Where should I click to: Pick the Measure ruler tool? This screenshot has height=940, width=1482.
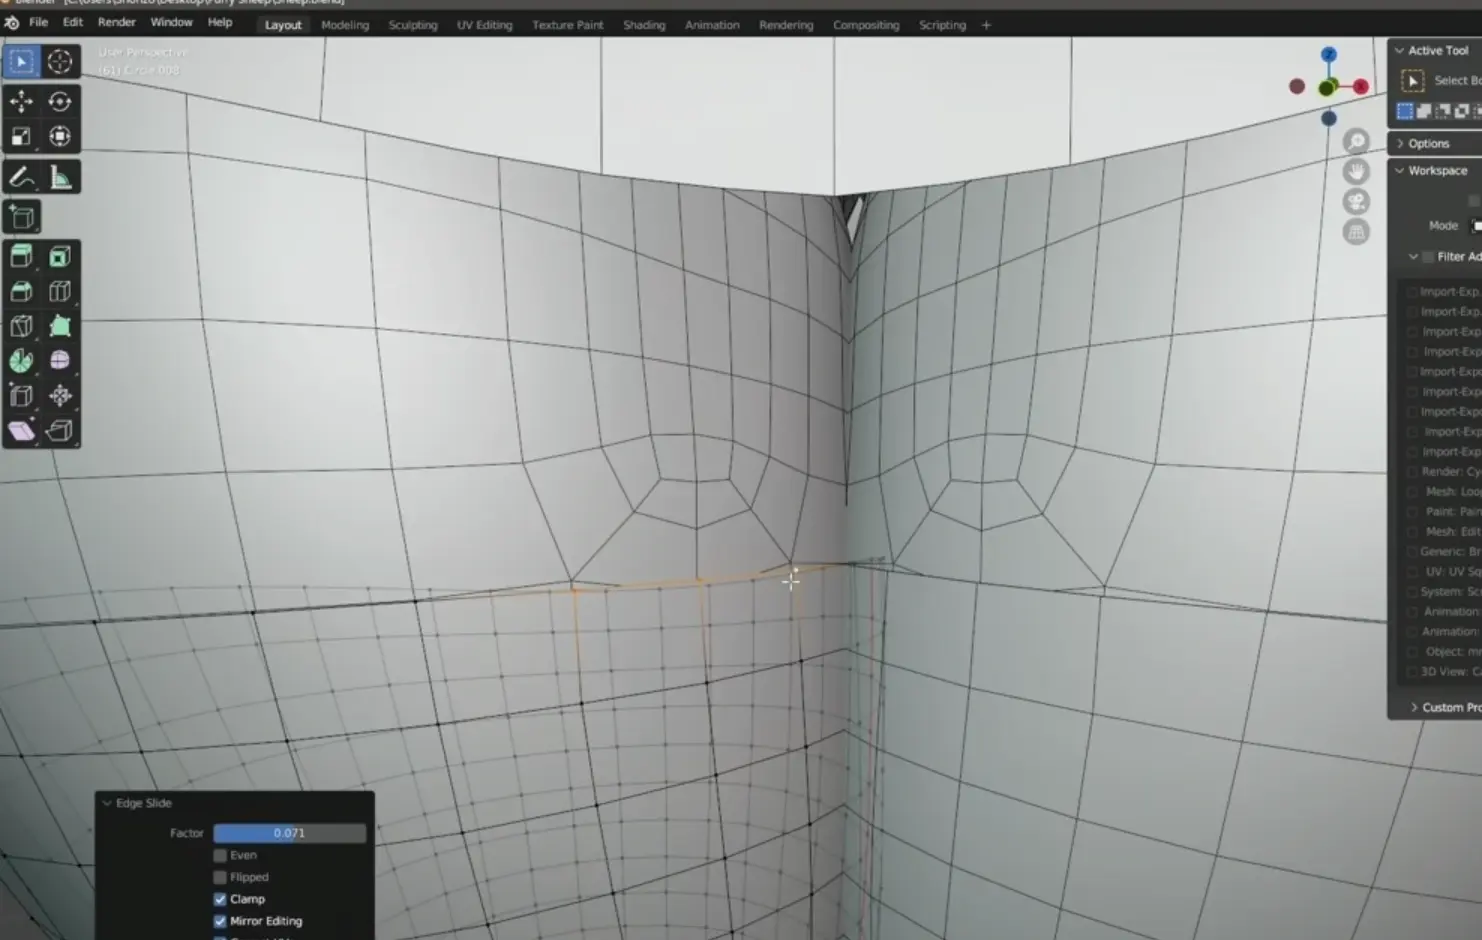[x=60, y=178]
